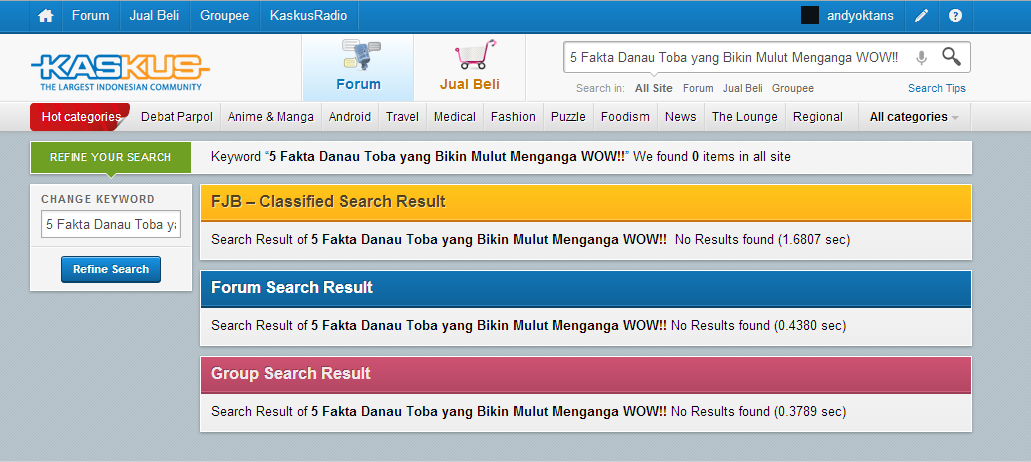Image resolution: width=1031 pixels, height=462 pixels.
Task: Click the Change Keyword input field
Action: [110, 224]
